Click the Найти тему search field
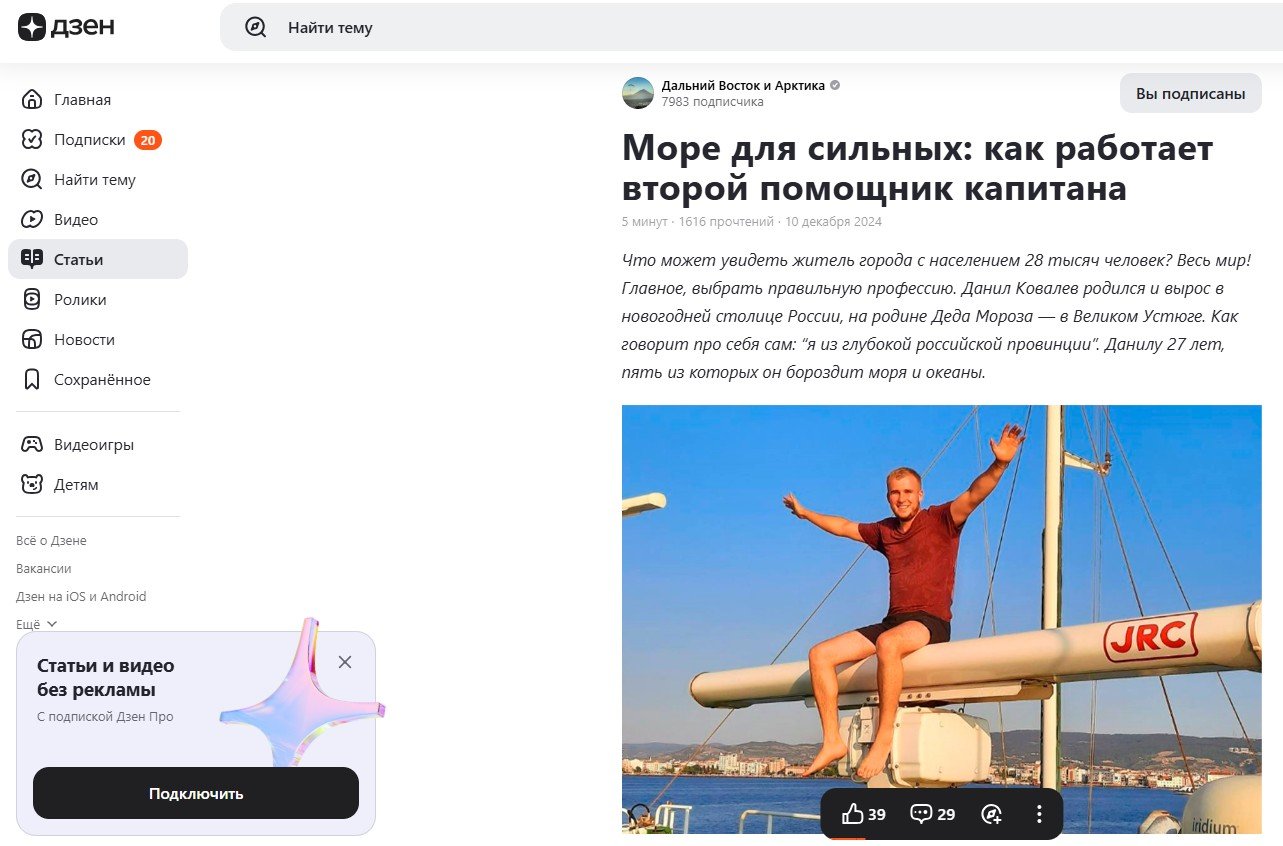Screen dimensions: 1283x846 coord(751,28)
